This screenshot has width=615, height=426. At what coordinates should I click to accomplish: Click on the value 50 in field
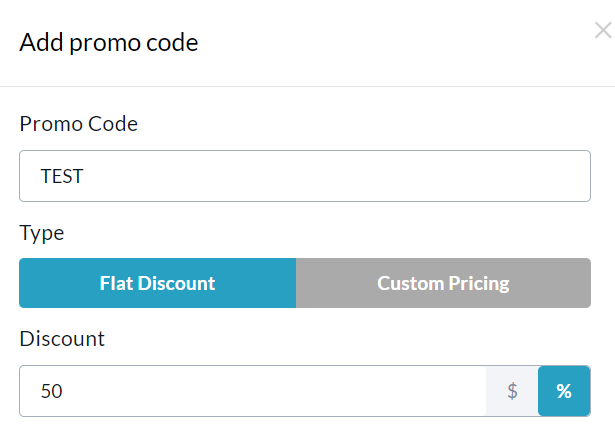51,391
